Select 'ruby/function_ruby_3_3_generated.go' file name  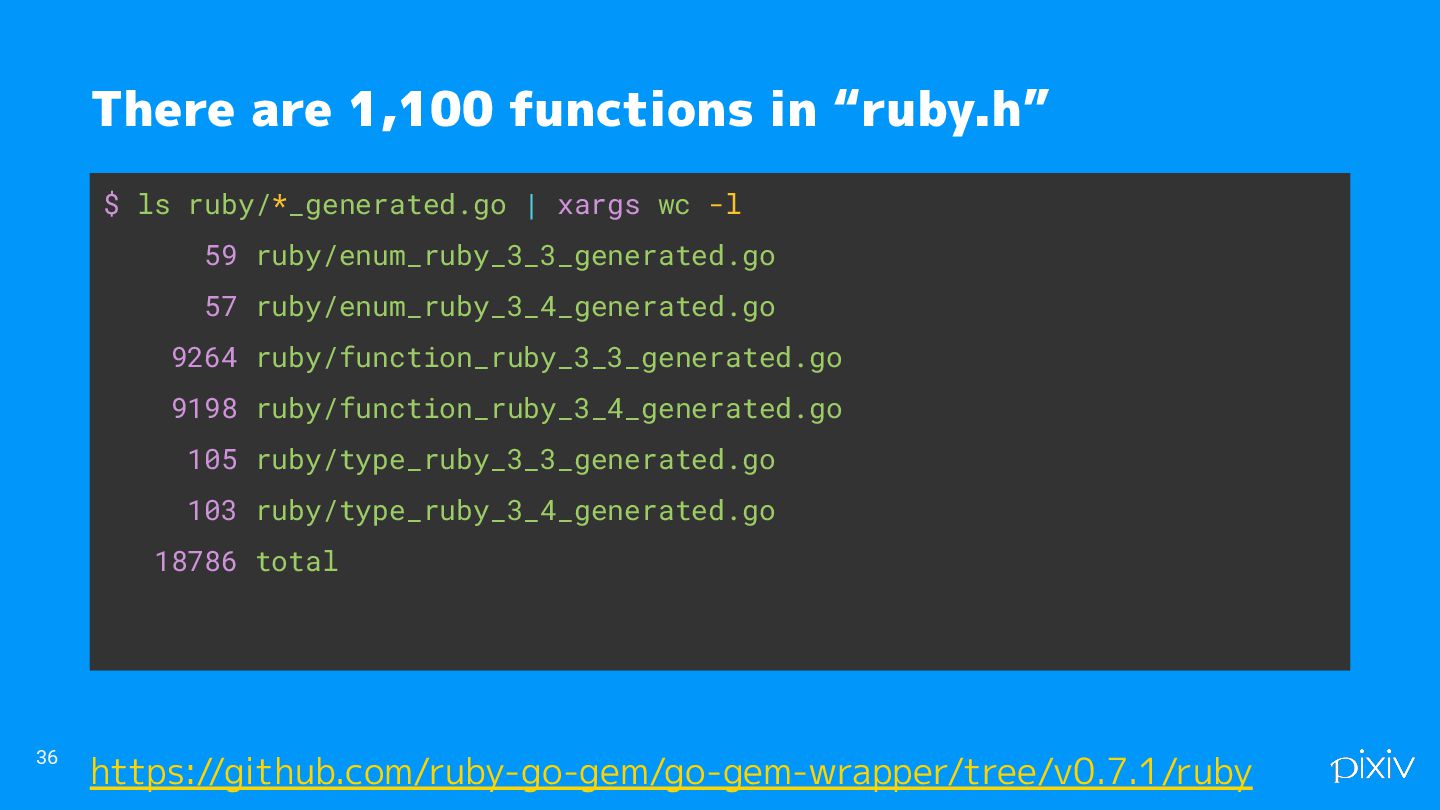549,358
